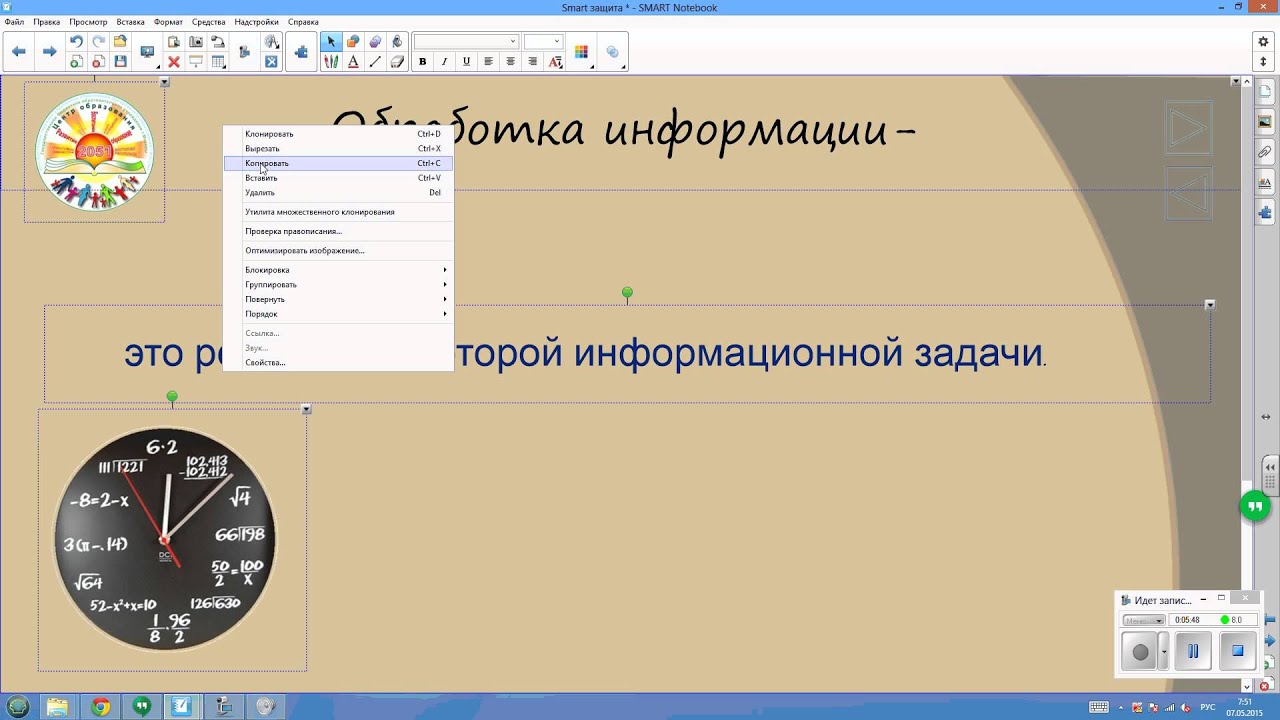The image size is (1280, 720).
Task: Go to next page with forward arrow
Action: [x=49, y=51]
